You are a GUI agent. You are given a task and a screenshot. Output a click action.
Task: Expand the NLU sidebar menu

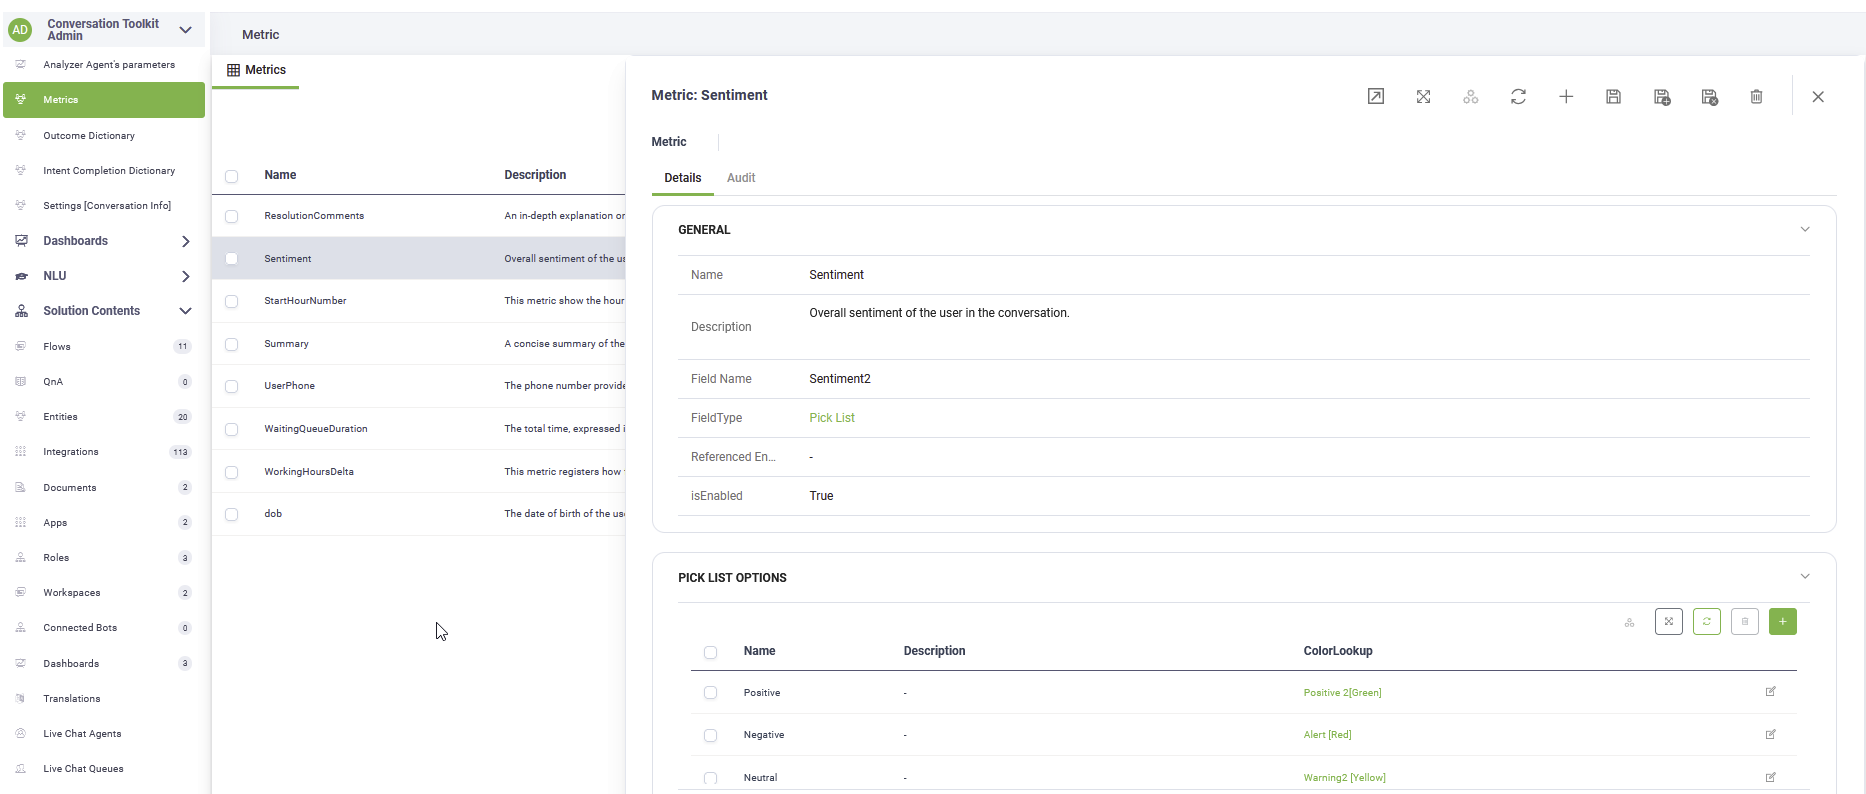(185, 276)
